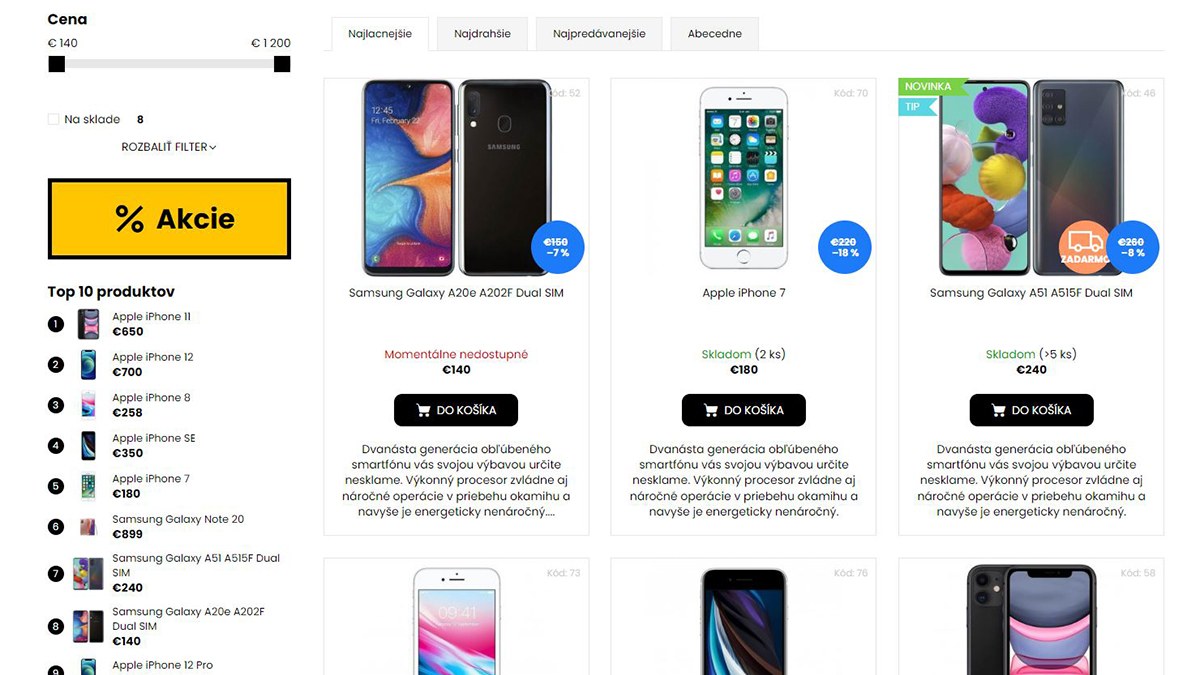Enable the Na sklade checkbox
Viewport: 1200px width, 675px height.
point(54,119)
